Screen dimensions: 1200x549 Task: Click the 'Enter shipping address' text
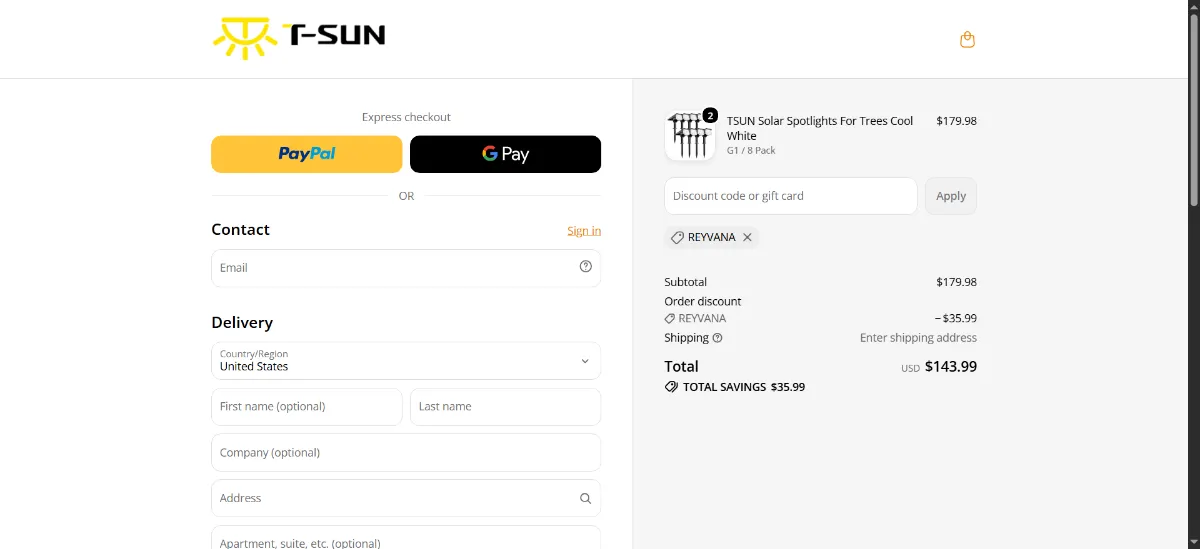tap(918, 338)
